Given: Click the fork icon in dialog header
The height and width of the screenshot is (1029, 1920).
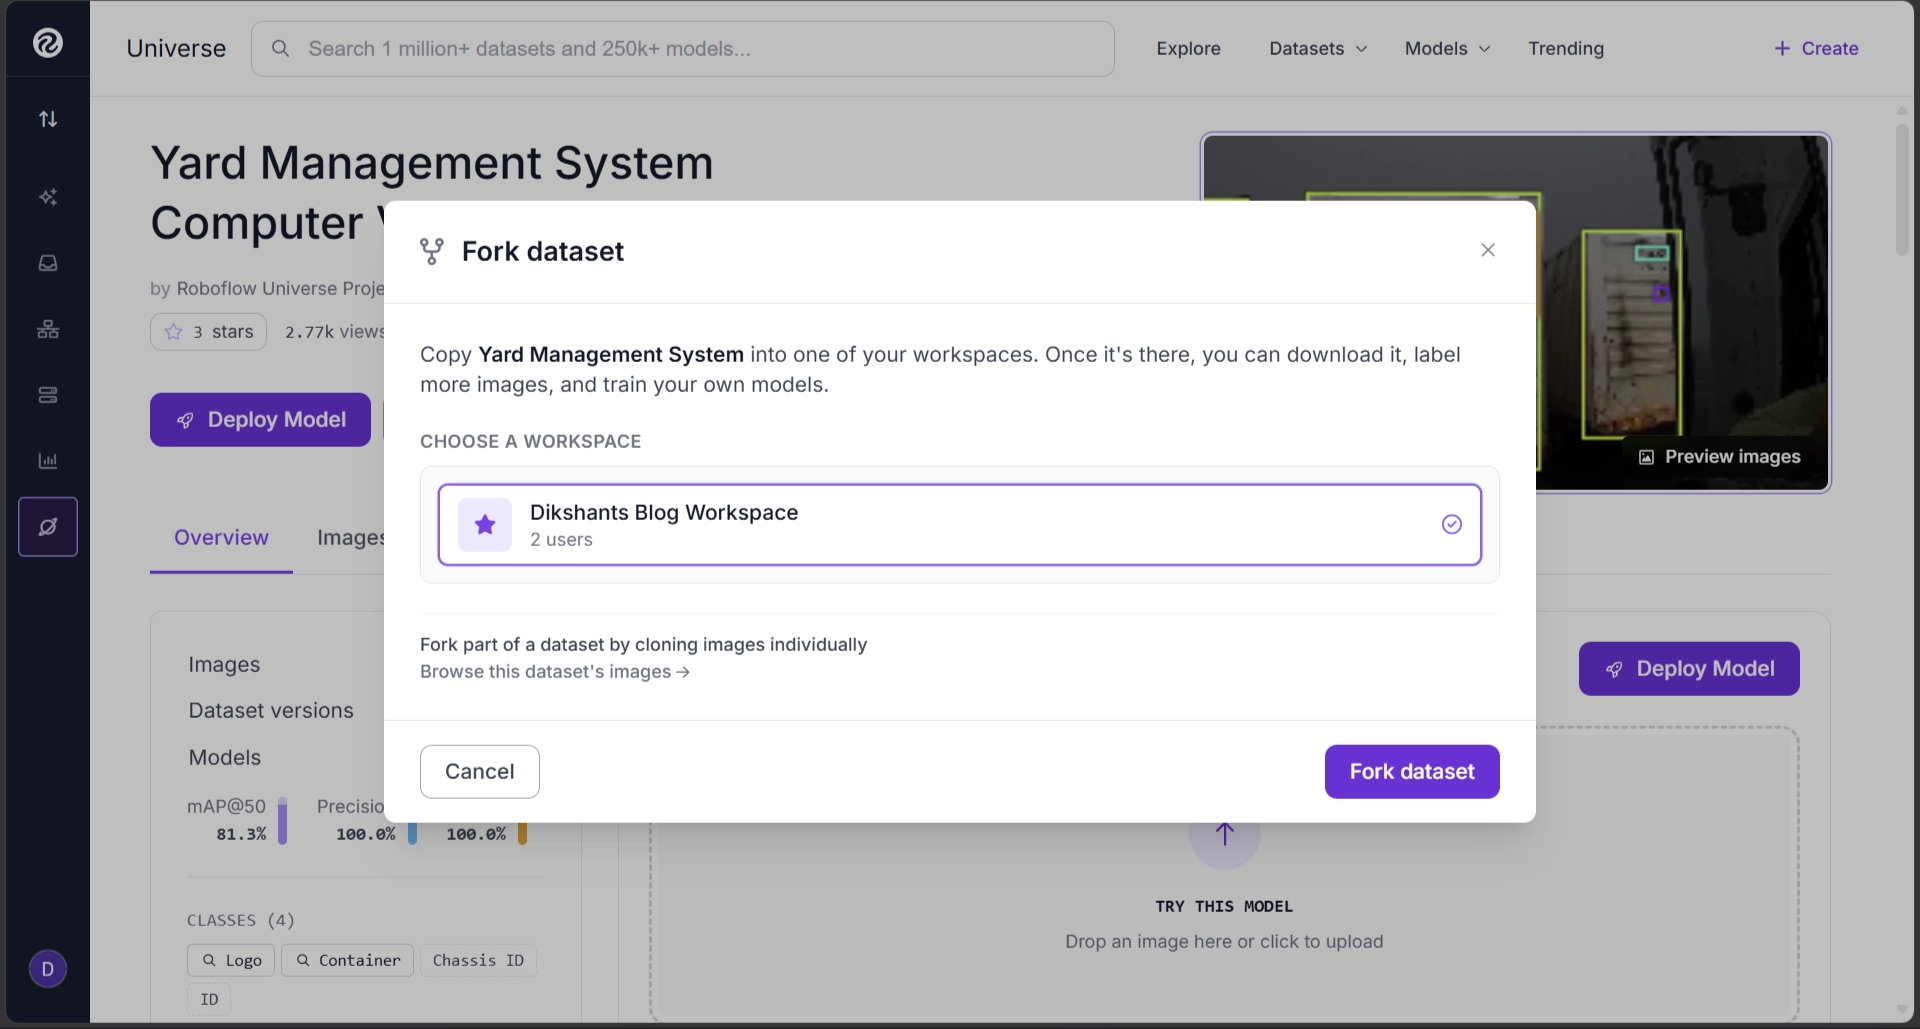Looking at the screenshot, I should (x=432, y=251).
